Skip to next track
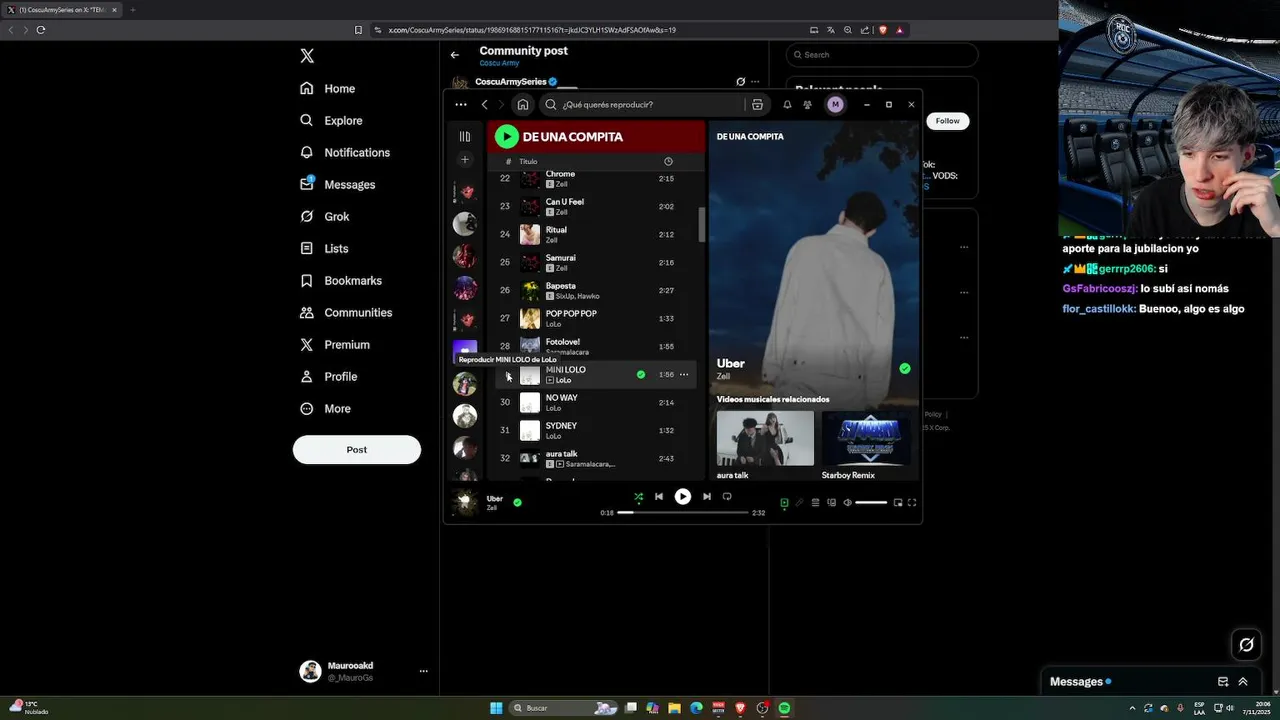Image resolution: width=1280 pixels, height=720 pixels. [x=706, y=496]
